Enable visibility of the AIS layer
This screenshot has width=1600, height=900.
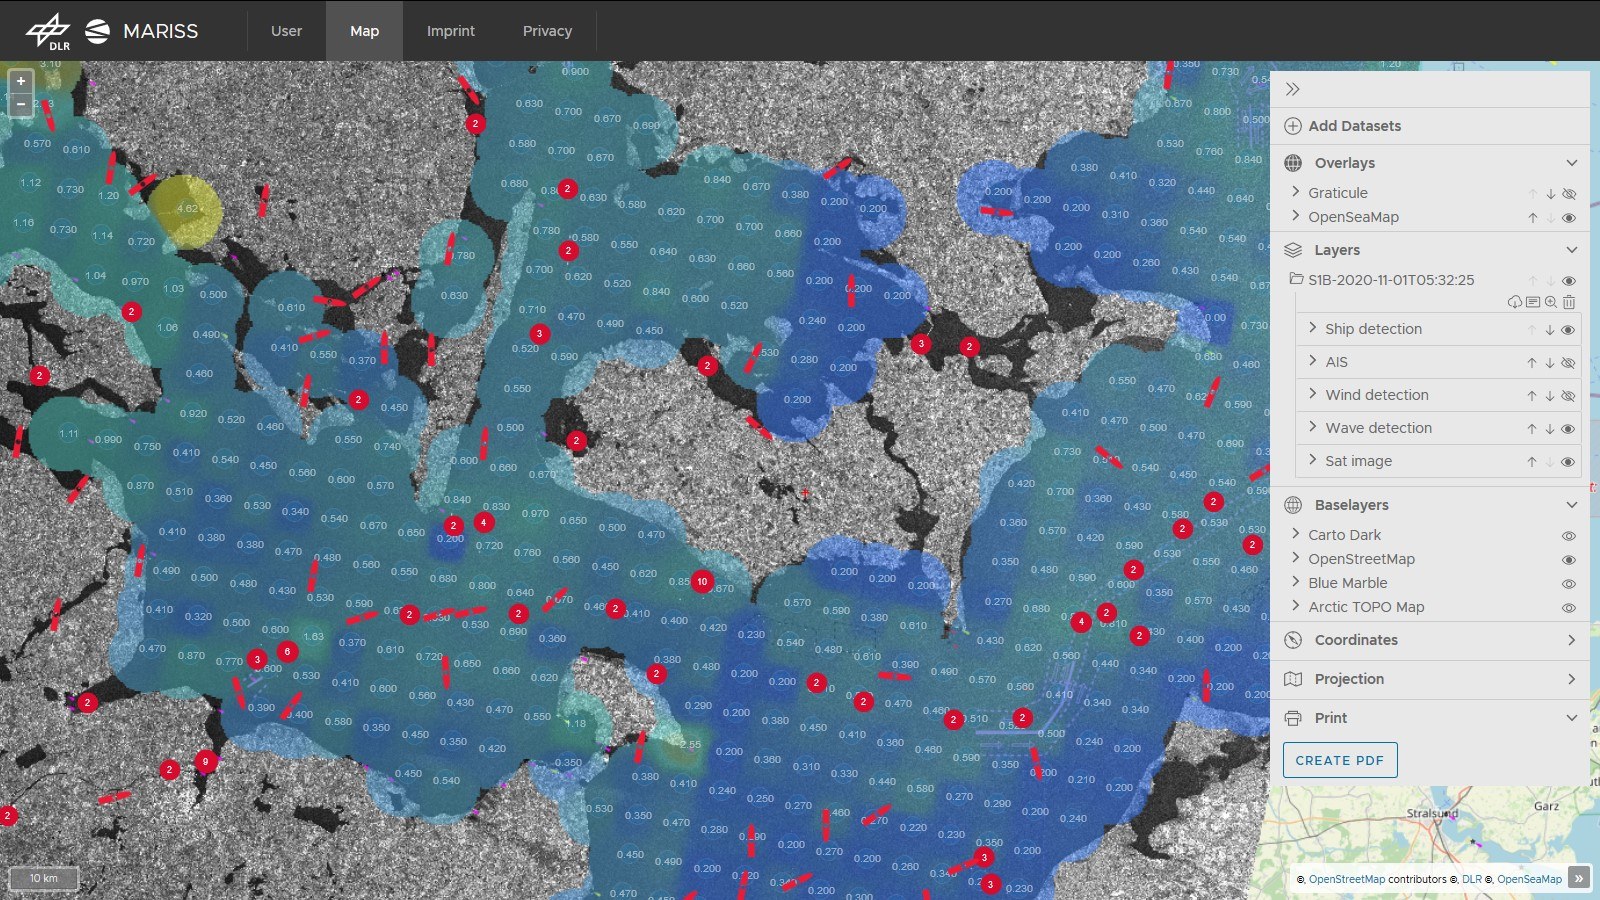click(x=1569, y=362)
